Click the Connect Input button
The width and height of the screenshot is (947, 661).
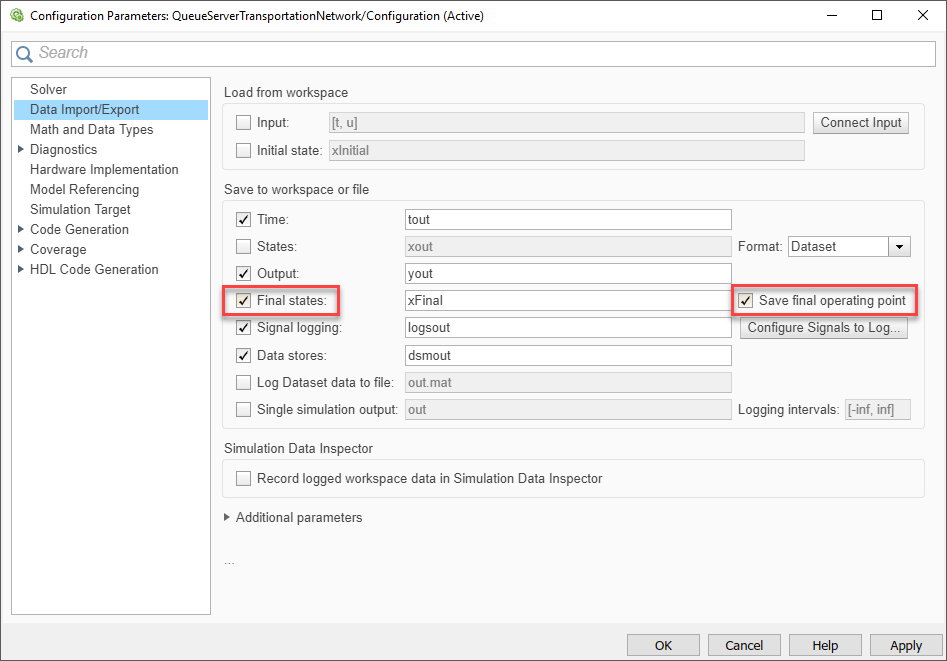pyautogui.click(x=860, y=123)
